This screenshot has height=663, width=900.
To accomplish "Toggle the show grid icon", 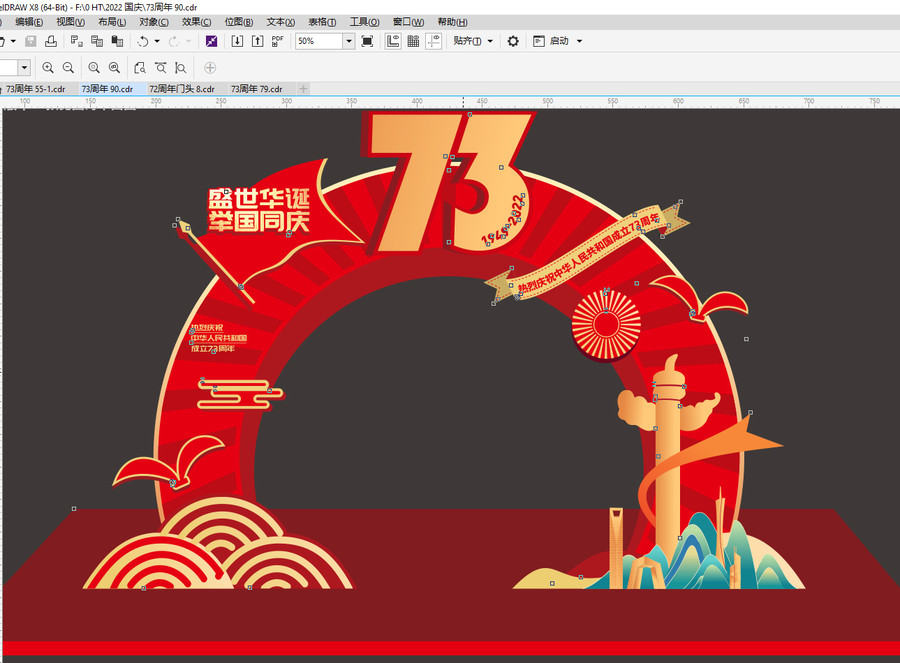I will point(413,41).
